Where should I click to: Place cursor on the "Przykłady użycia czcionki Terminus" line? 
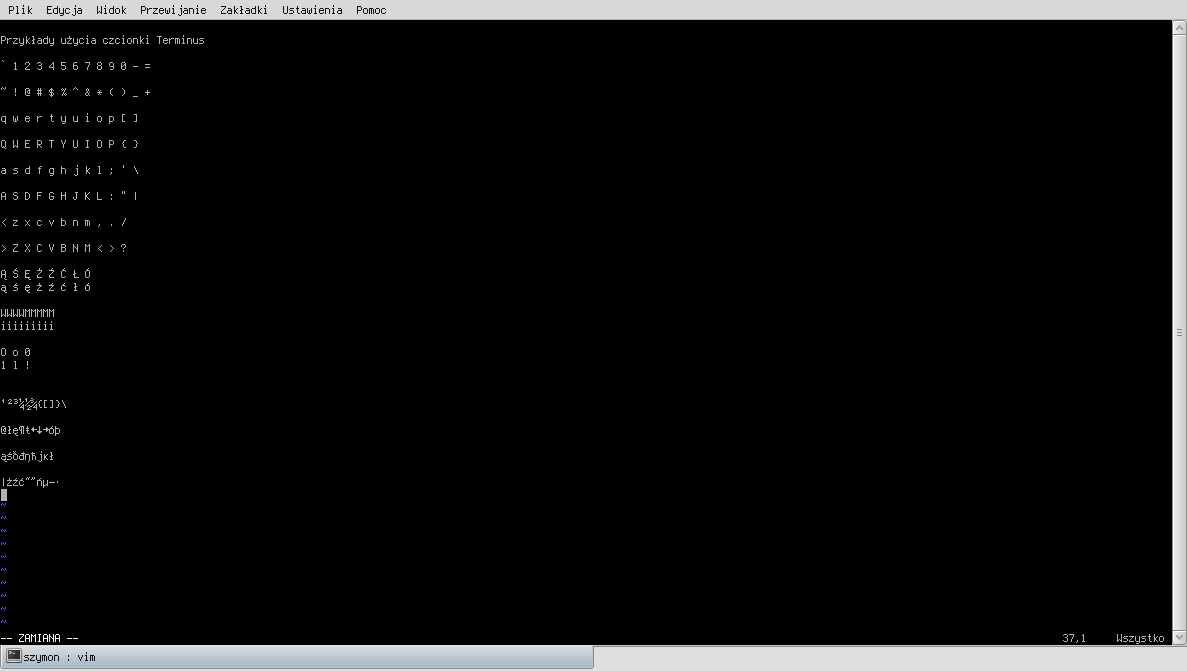coord(102,41)
